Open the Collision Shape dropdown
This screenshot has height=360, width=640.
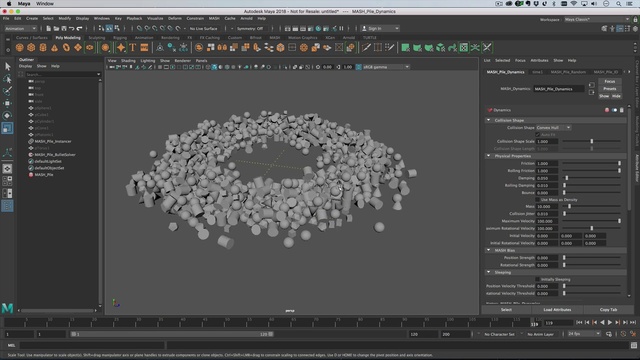coord(553,128)
